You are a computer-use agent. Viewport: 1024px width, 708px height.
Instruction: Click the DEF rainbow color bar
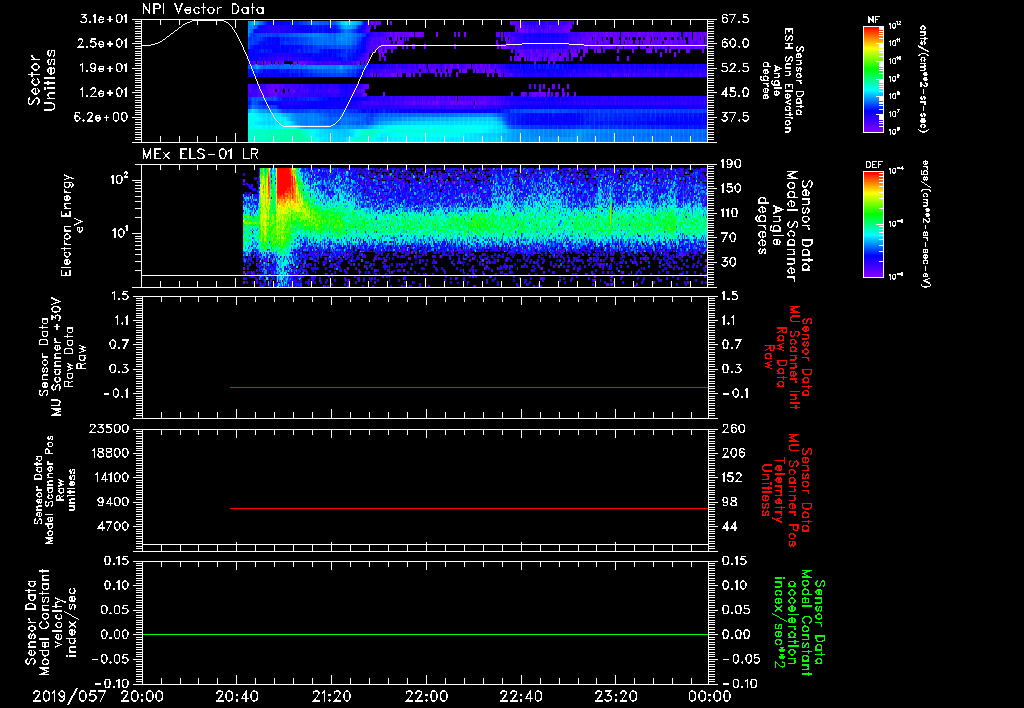[873, 224]
